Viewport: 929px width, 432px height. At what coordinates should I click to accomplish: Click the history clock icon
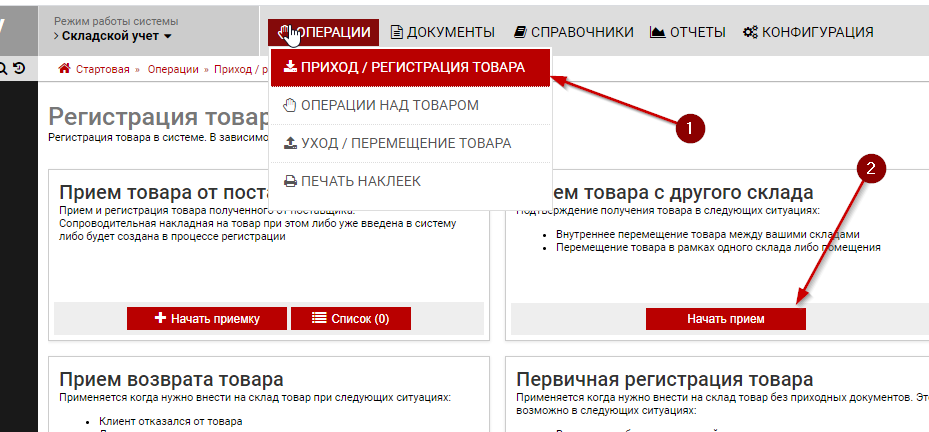(19, 69)
